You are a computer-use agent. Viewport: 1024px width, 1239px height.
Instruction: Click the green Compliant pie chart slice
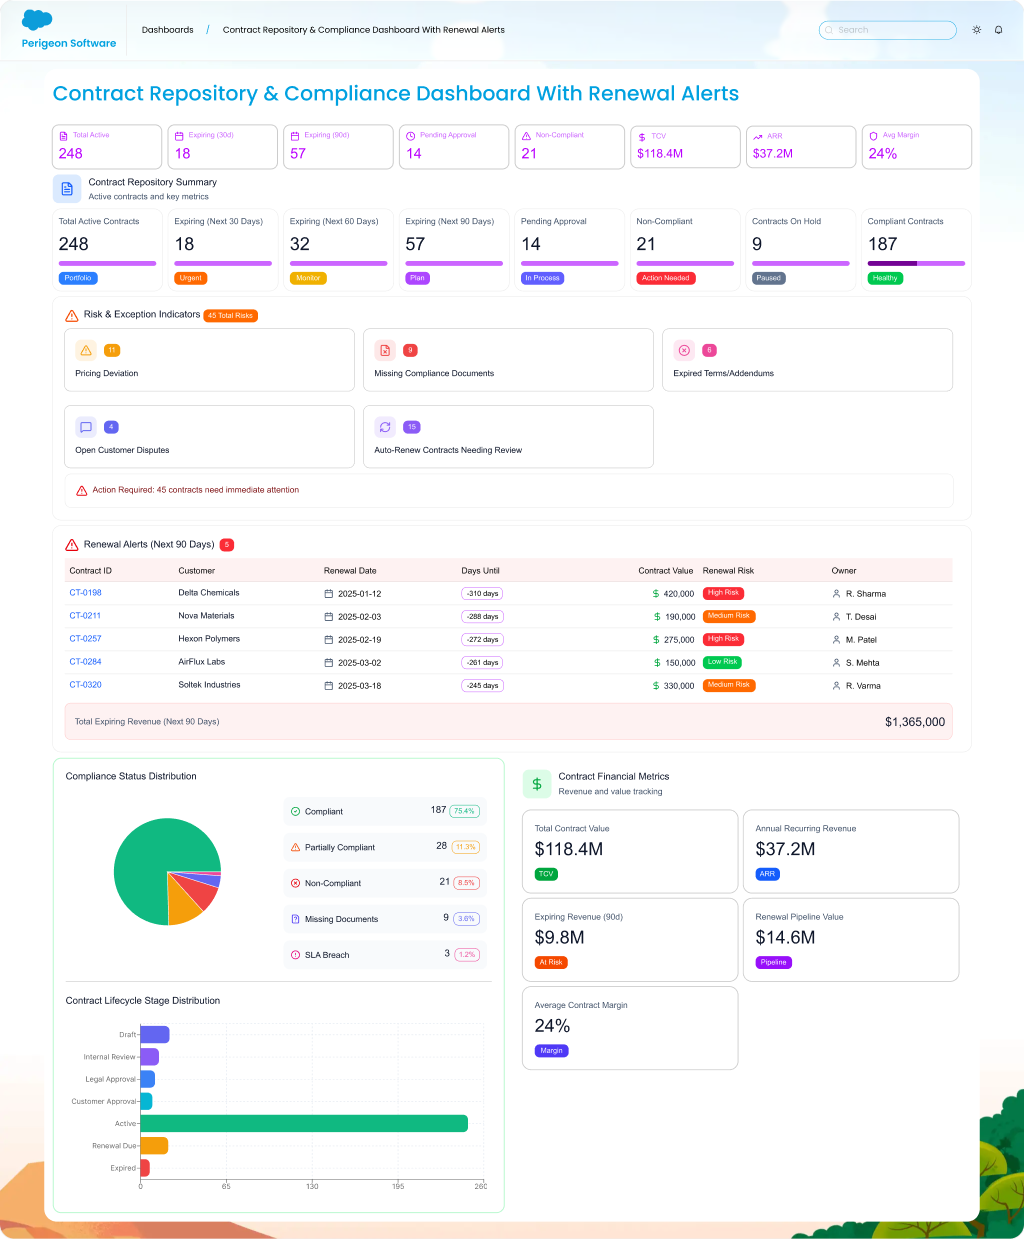point(150,860)
